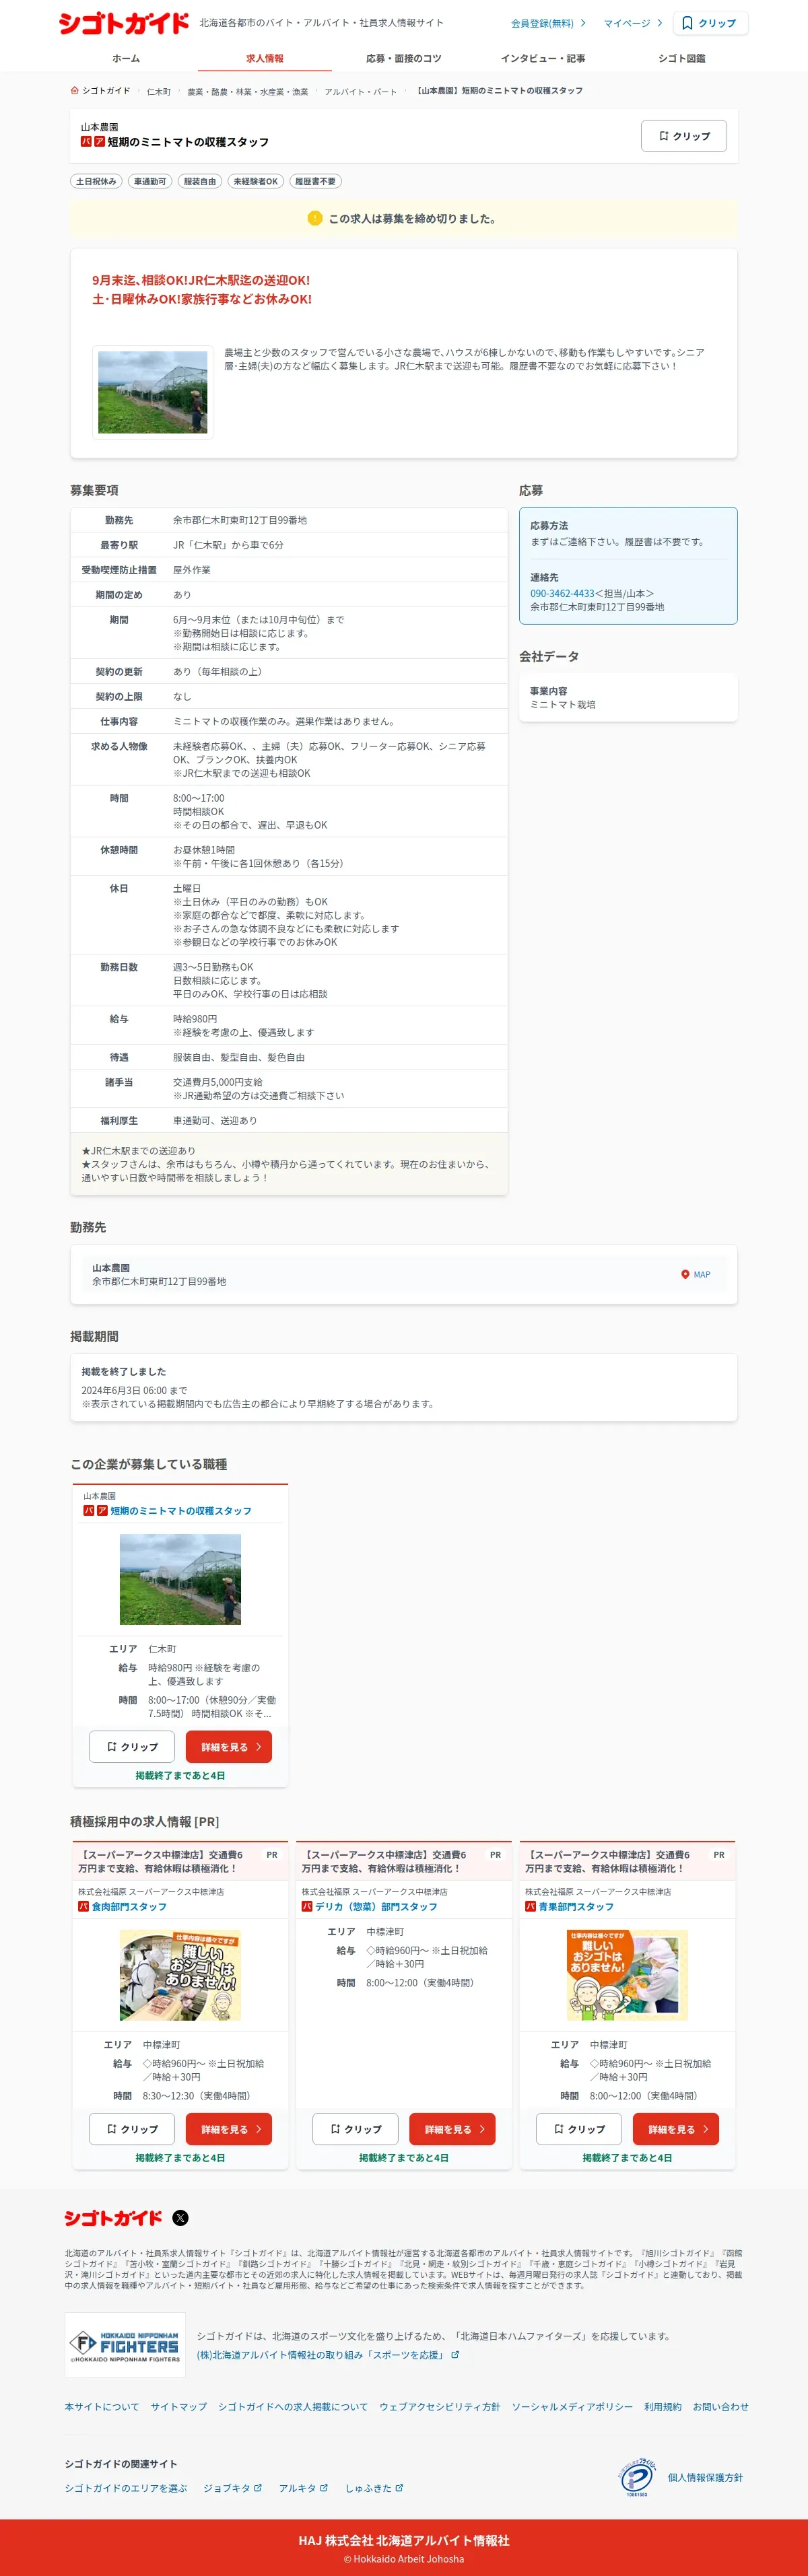Click the 山本農園 card greenhouse image
The width and height of the screenshot is (808, 2576).
180,1579
